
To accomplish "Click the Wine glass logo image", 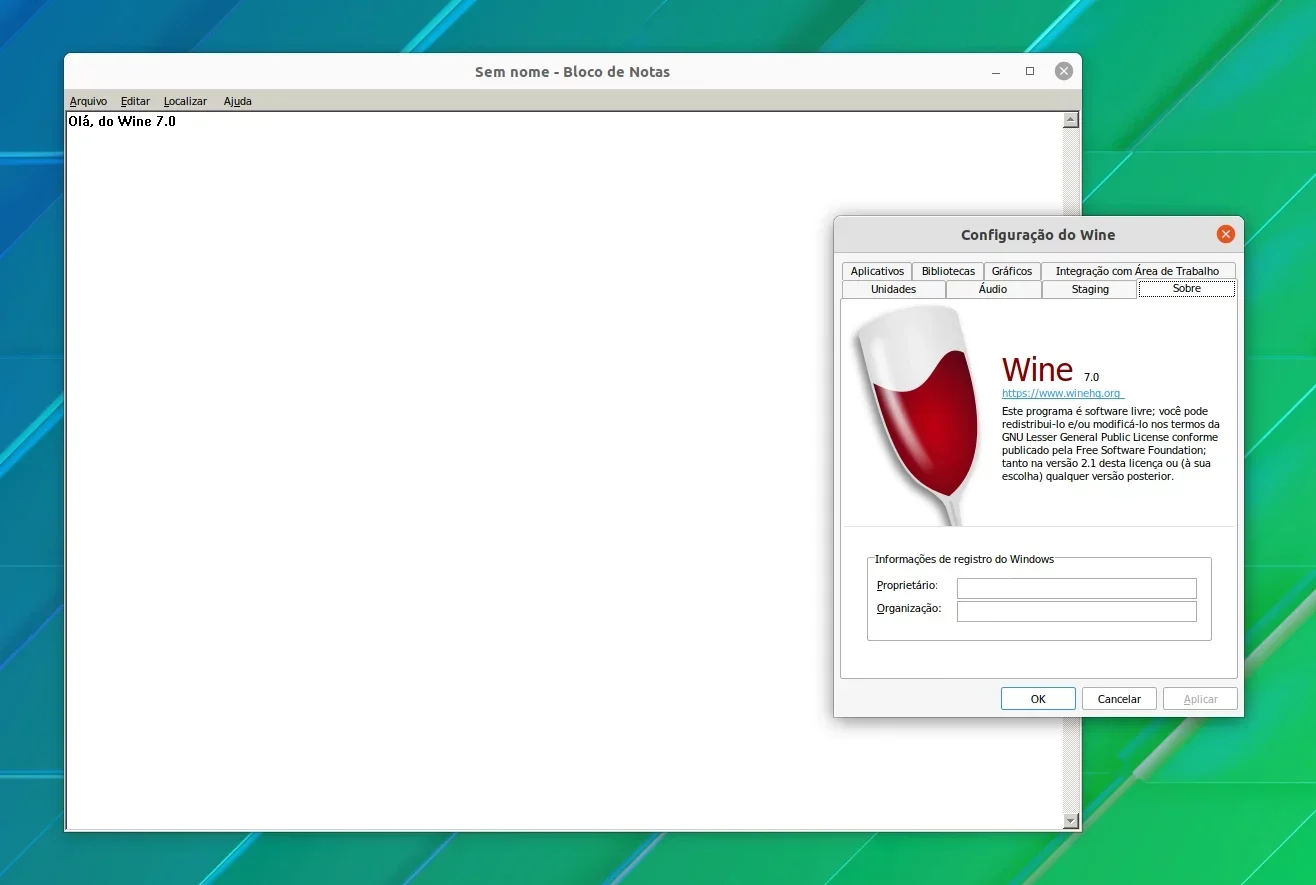I will click(918, 414).
